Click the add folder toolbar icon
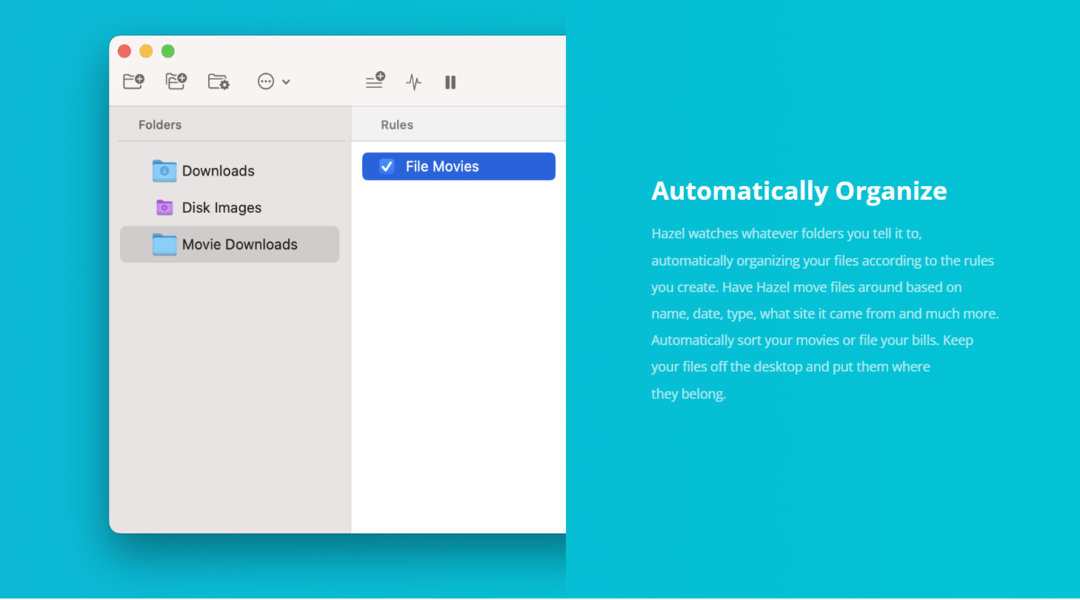Screen dimensions: 1080x600 (x=133, y=82)
